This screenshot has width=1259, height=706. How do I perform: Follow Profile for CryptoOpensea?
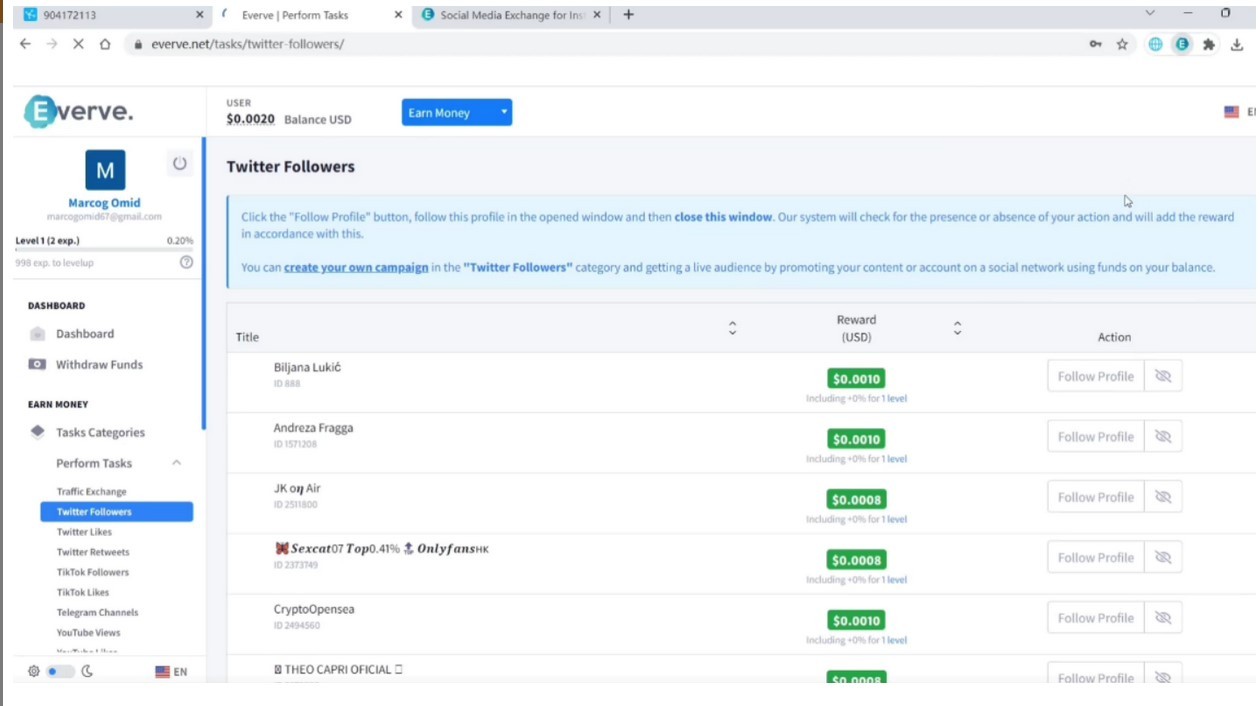(x=1096, y=618)
